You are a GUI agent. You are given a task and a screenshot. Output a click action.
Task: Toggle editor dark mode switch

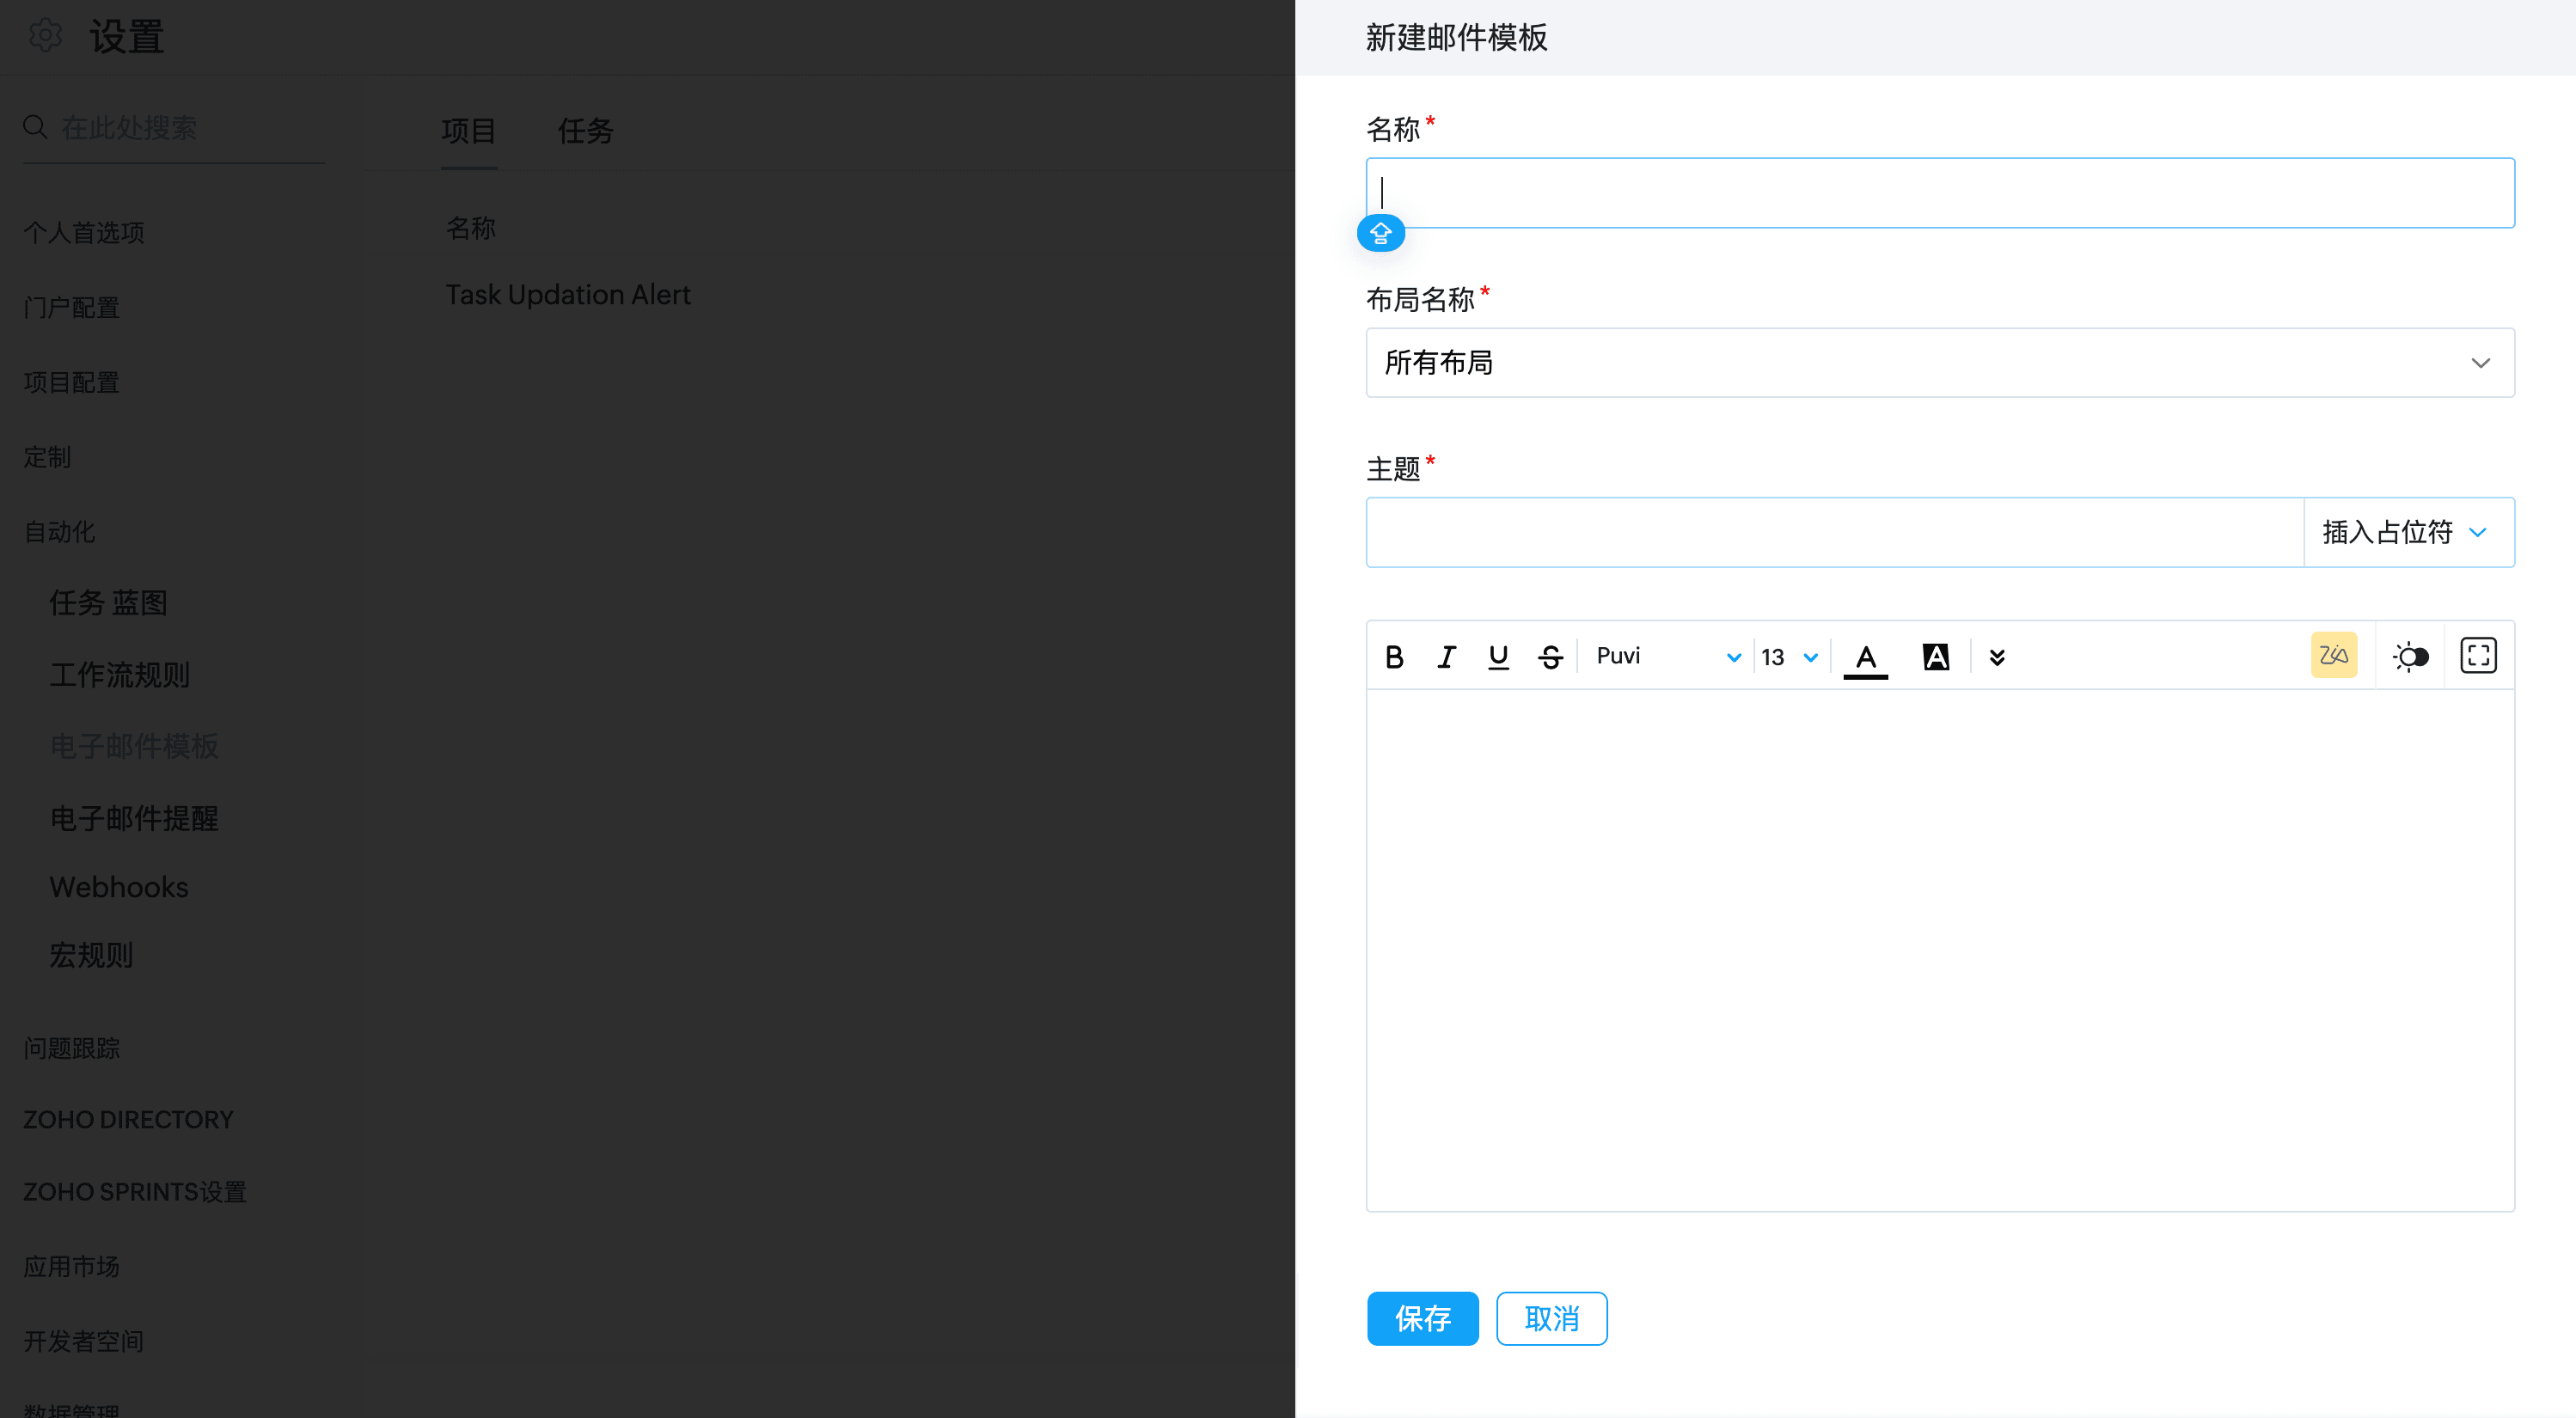pyautogui.click(x=2410, y=657)
